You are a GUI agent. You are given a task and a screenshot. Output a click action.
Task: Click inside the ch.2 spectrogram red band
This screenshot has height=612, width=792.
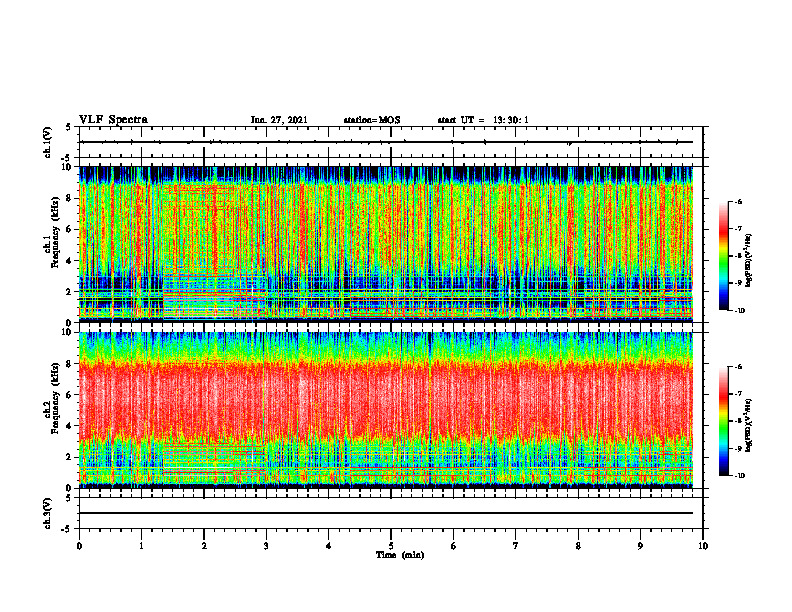[x=386, y=399]
